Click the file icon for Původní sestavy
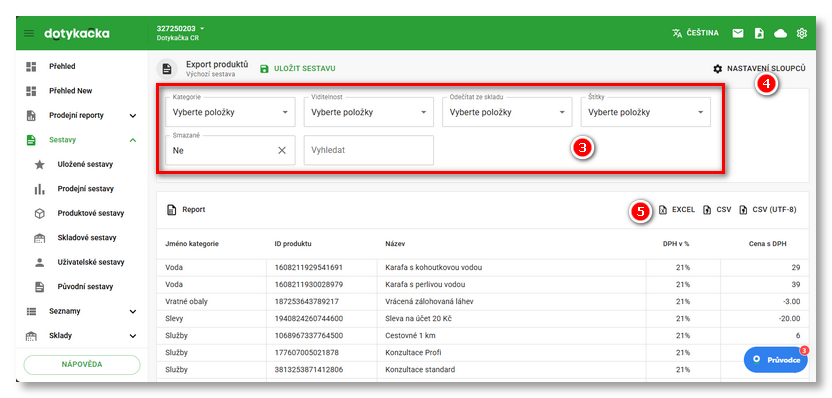The width and height of the screenshot is (832, 398). pos(40,287)
